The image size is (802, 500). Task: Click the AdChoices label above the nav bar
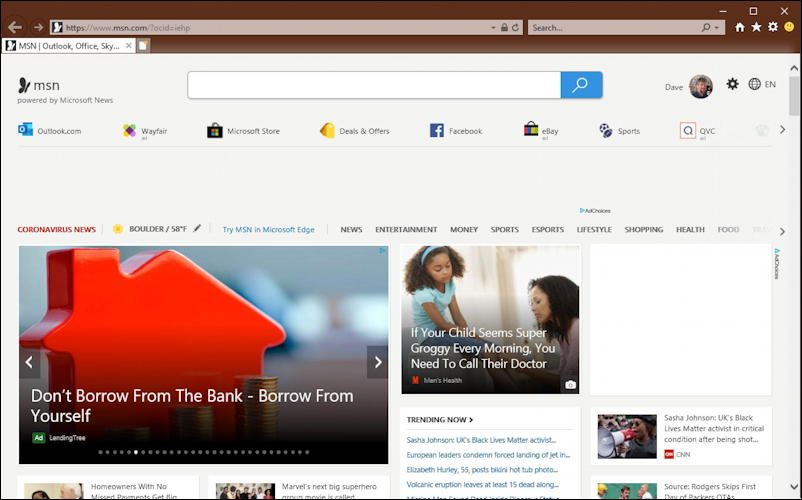tap(595, 211)
